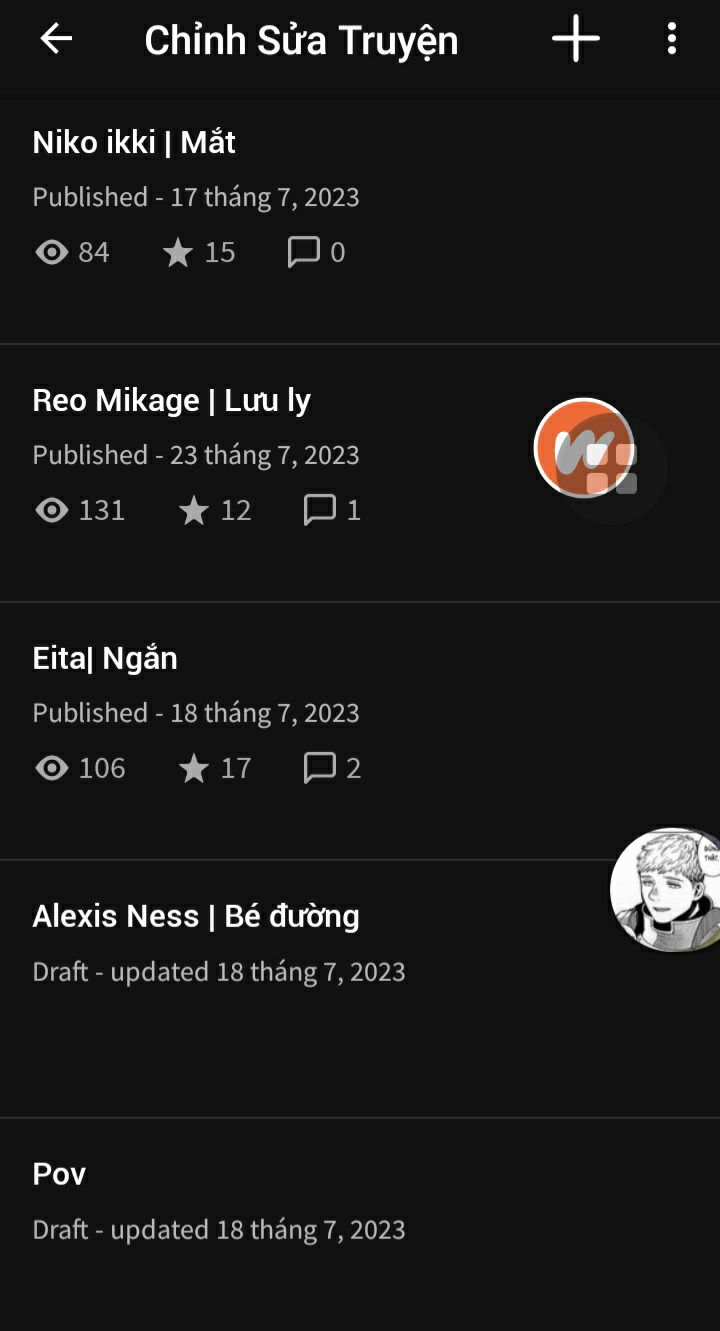Open the Eita| Ngắn part
This screenshot has height=1331, width=720.
tap(360, 731)
